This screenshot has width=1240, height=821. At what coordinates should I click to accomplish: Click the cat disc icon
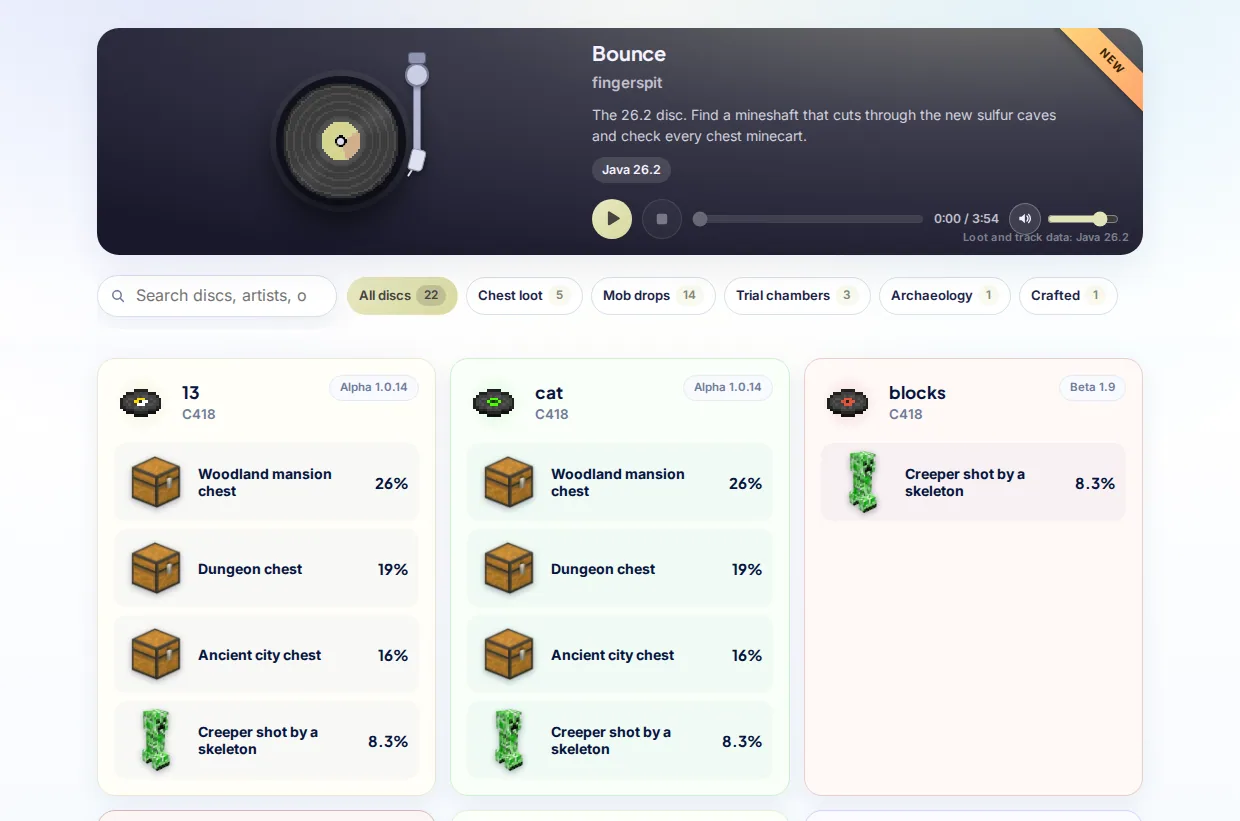coord(494,403)
